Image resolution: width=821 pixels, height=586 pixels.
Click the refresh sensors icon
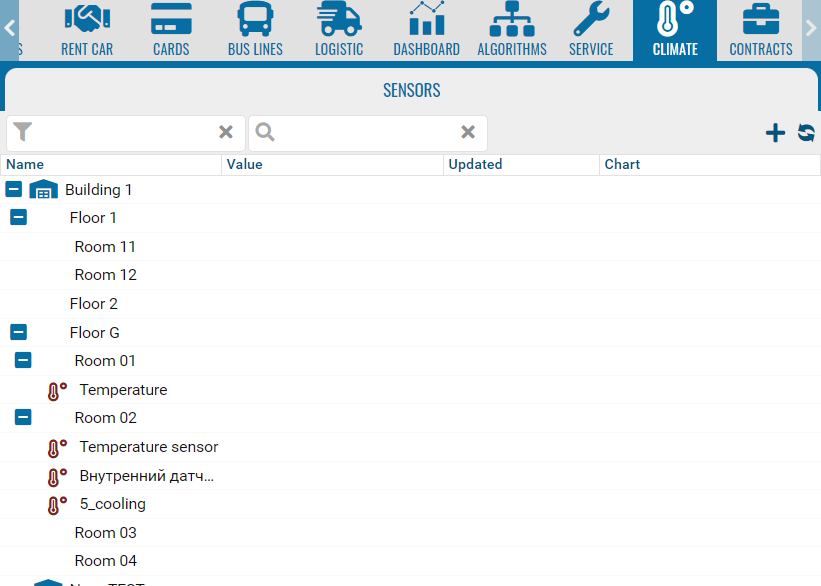pyautogui.click(x=806, y=133)
